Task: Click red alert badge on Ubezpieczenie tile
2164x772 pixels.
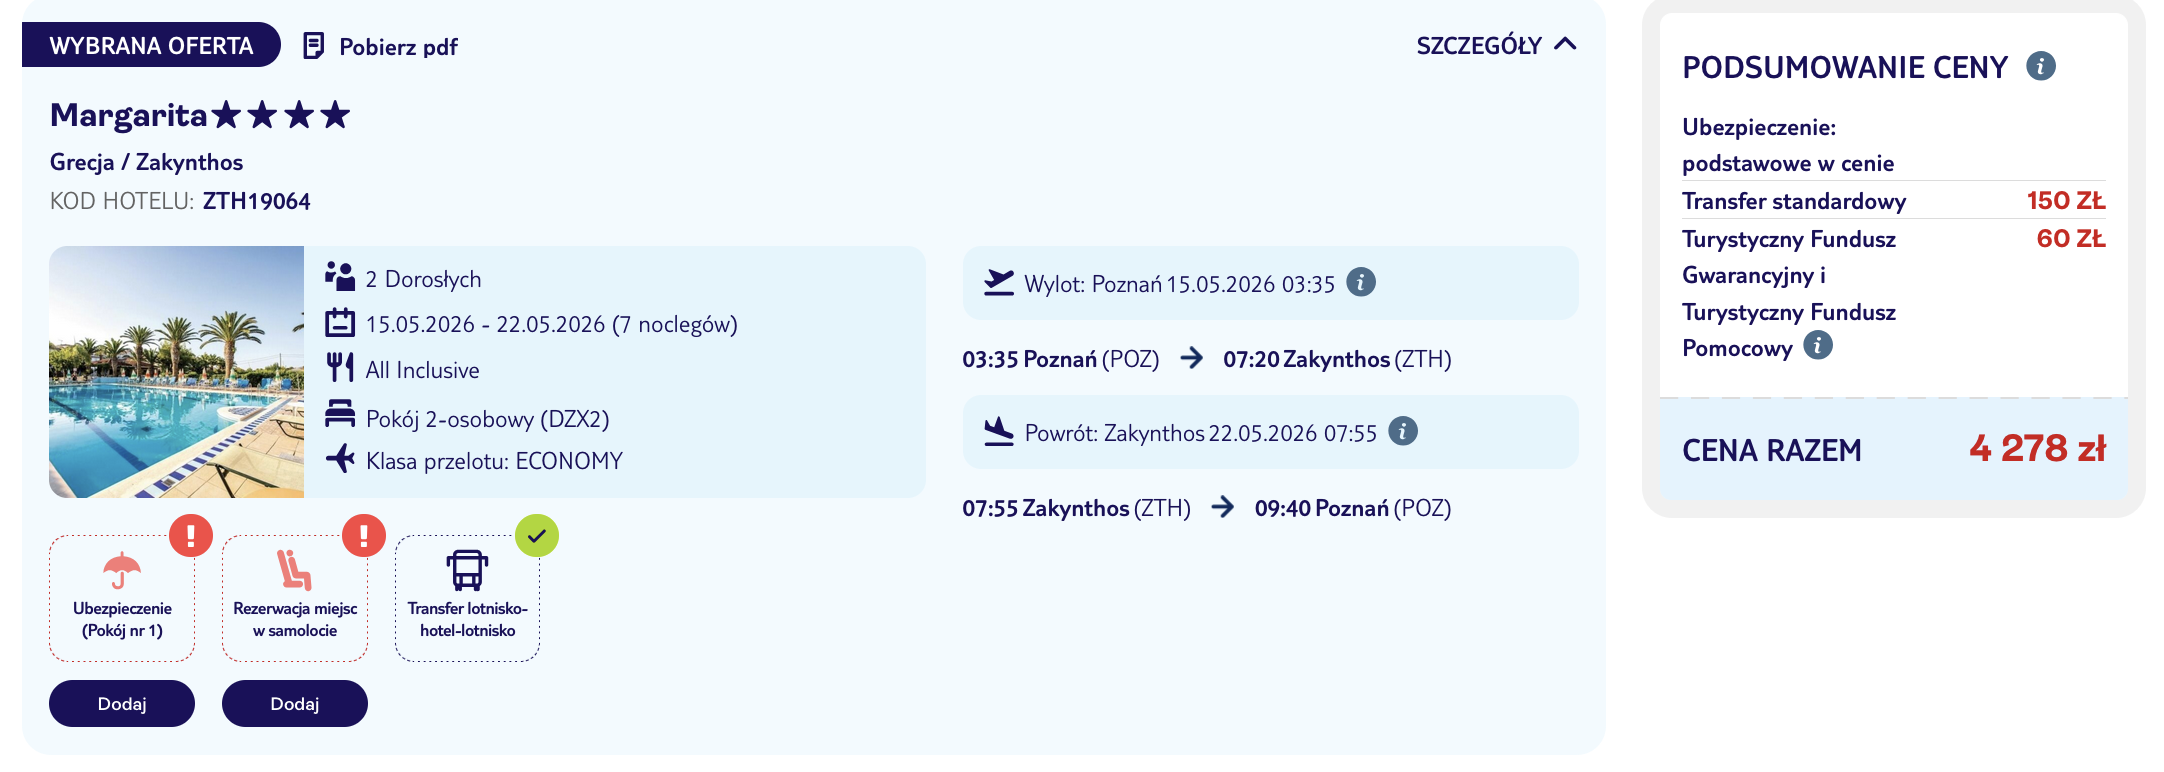Action: pyautogui.click(x=190, y=535)
